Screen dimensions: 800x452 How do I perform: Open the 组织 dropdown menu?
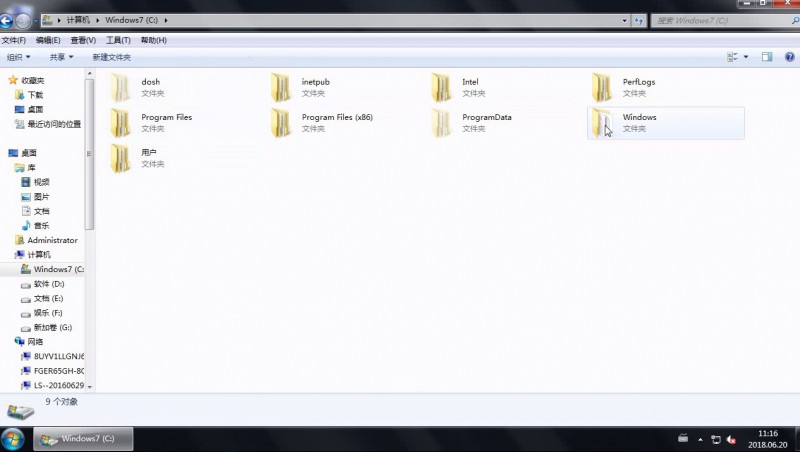tap(18, 57)
